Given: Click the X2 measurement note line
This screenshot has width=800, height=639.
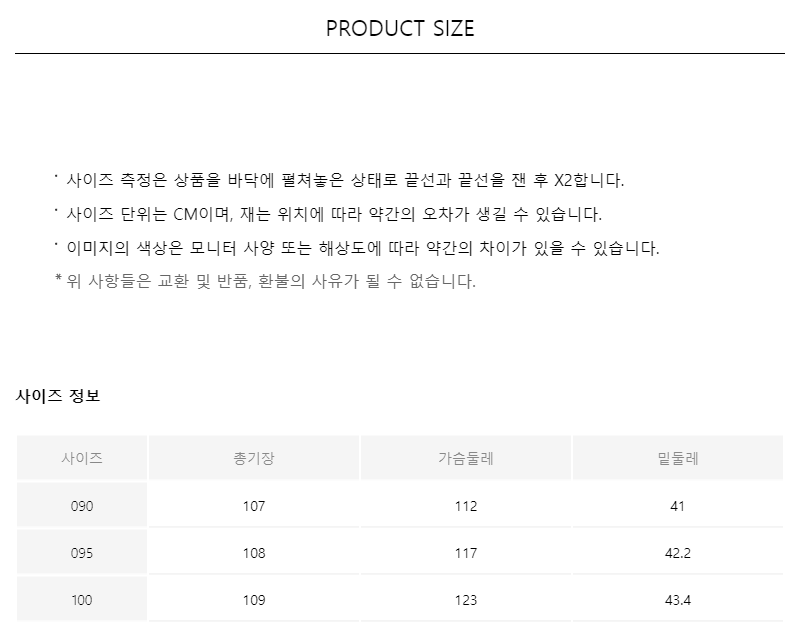Looking at the screenshot, I should pyautogui.click(x=339, y=180).
